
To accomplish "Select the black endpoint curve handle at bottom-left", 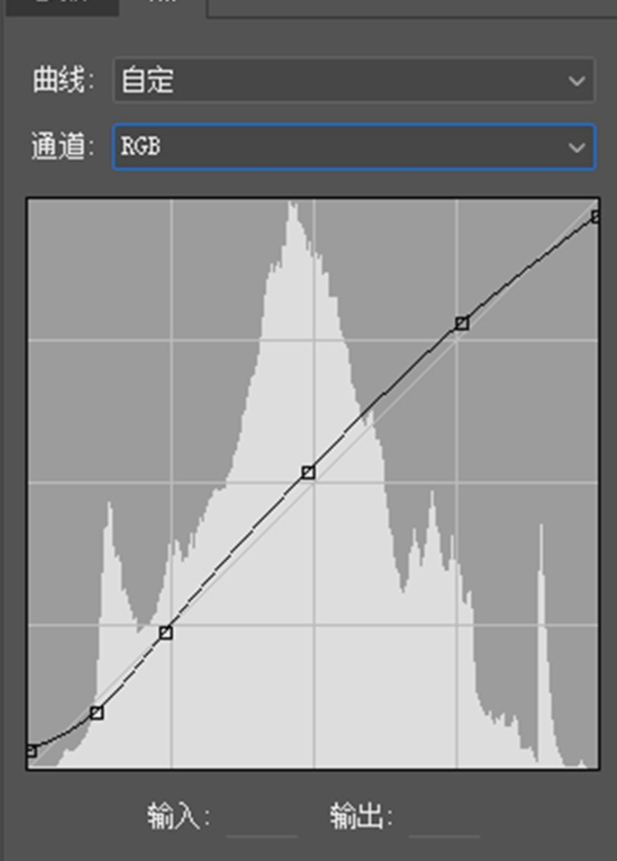I will click(x=31, y=751).
